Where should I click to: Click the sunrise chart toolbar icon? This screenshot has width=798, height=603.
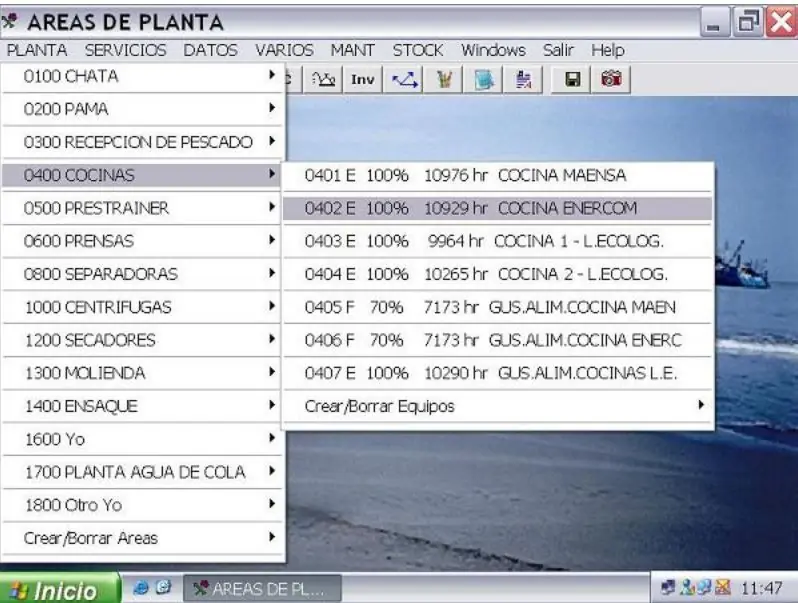[323, 79]
